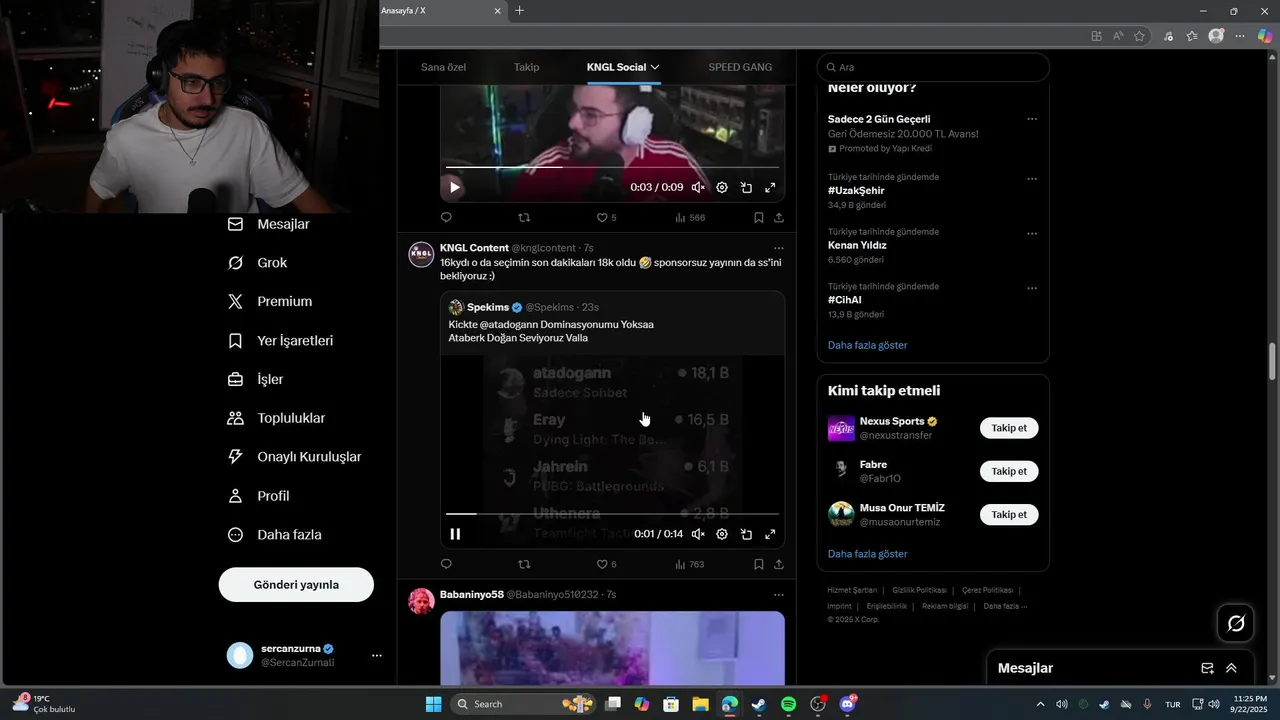Open Topluluklar communities page

click(x=277, y=418)
